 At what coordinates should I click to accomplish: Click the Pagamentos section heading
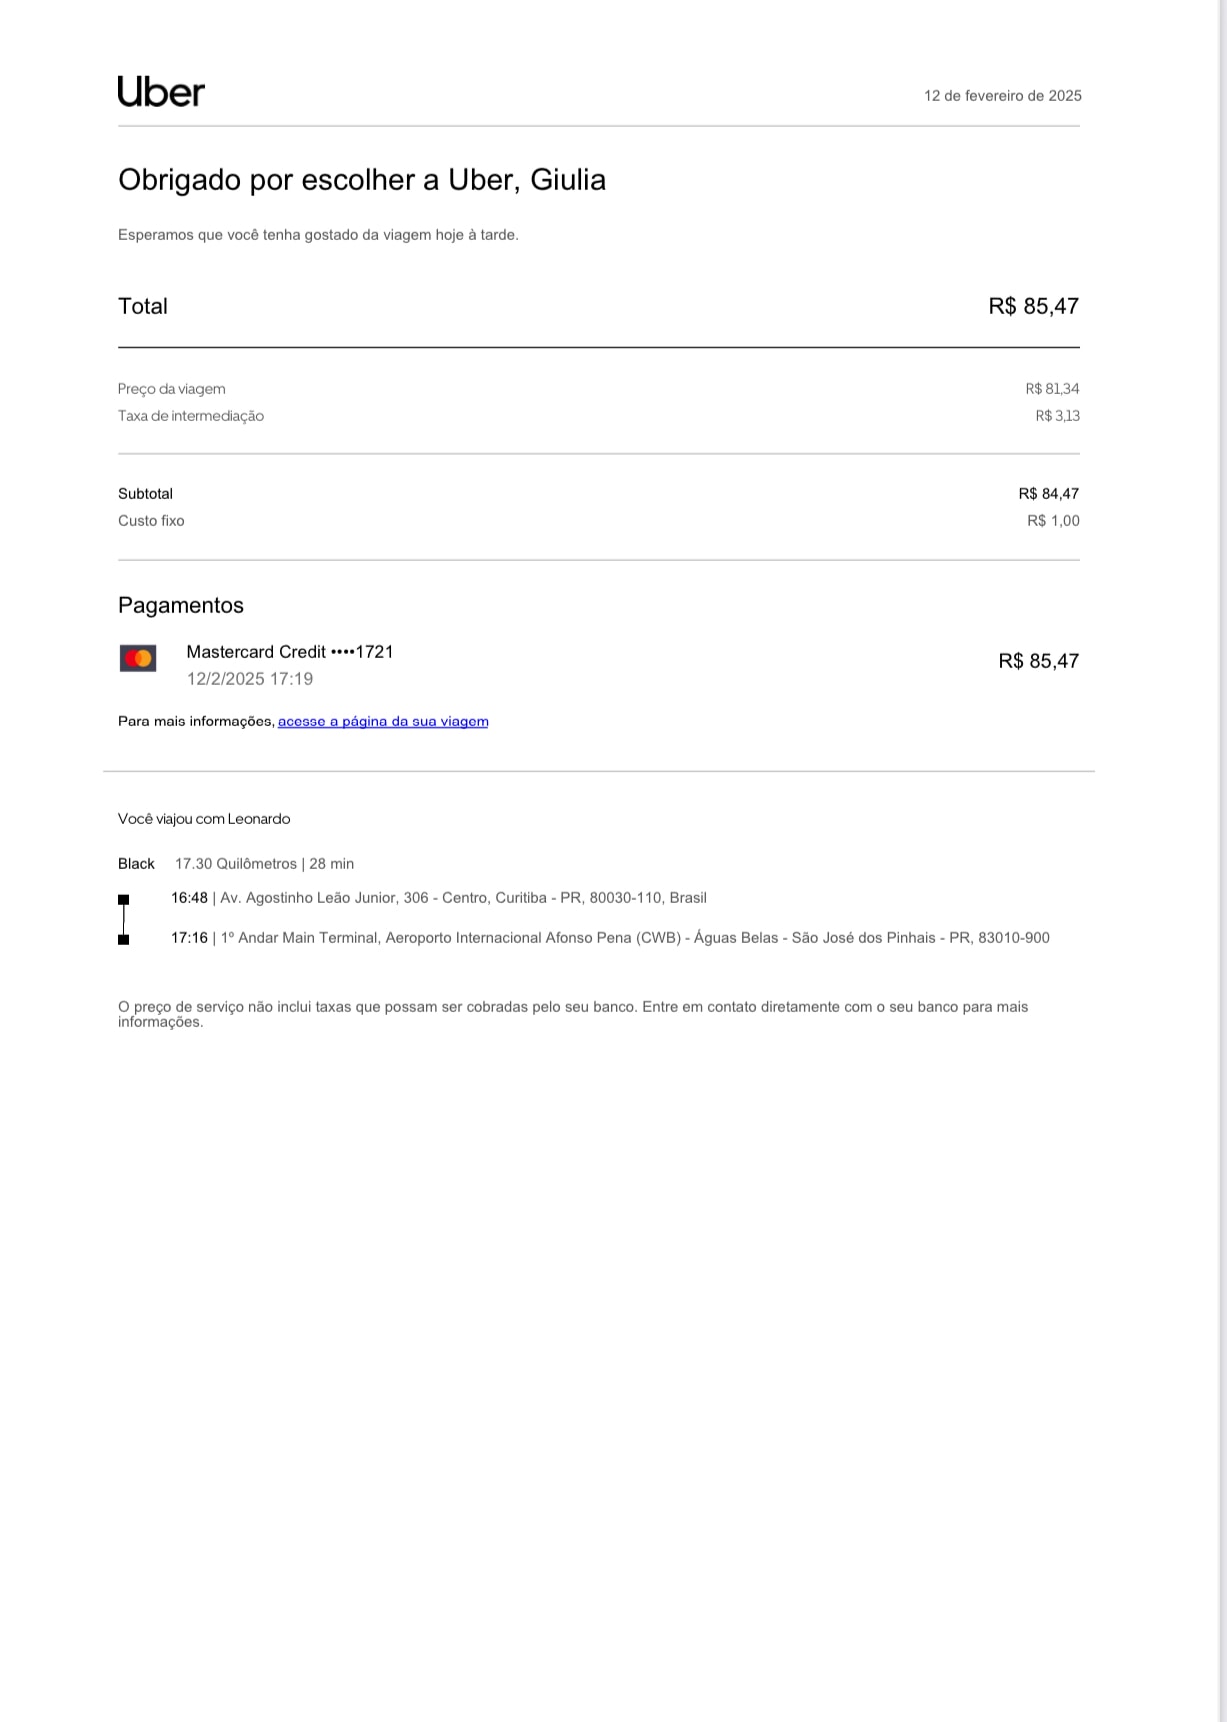click(181, 605)
